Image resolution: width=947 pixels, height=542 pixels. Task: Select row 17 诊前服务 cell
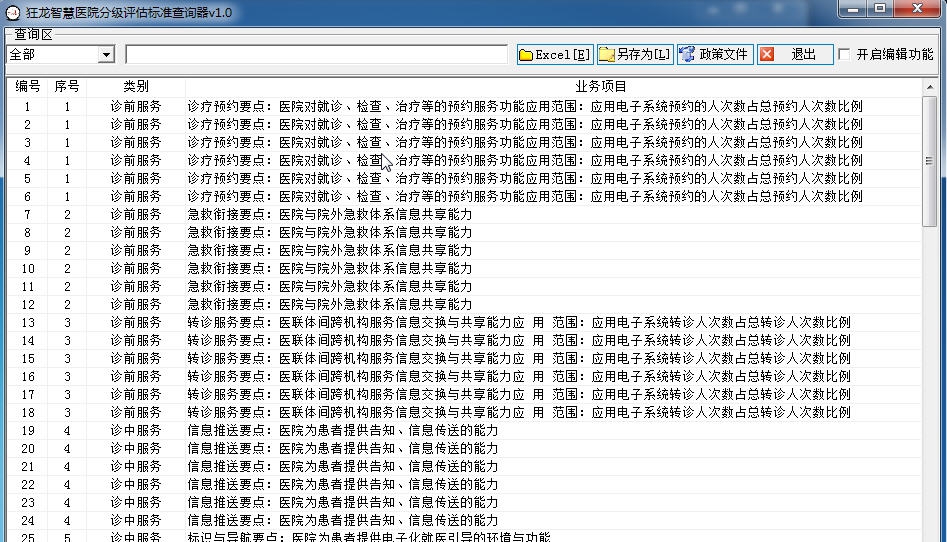pos(136,395)
